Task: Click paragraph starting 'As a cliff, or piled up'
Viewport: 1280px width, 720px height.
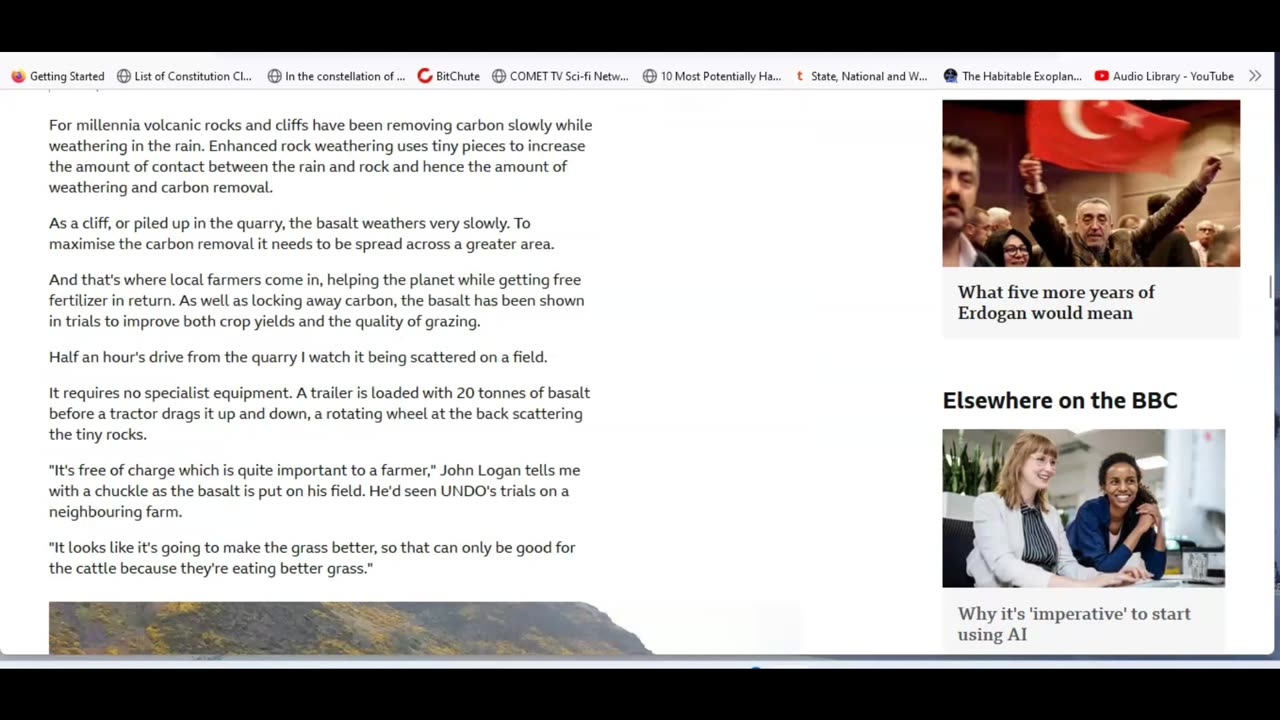Action: 301,233
